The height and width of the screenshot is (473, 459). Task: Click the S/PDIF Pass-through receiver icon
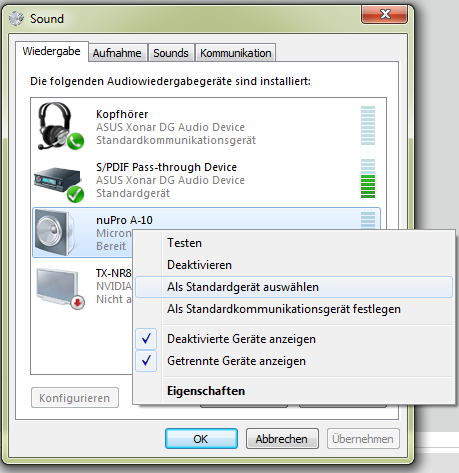click(59, 184)
